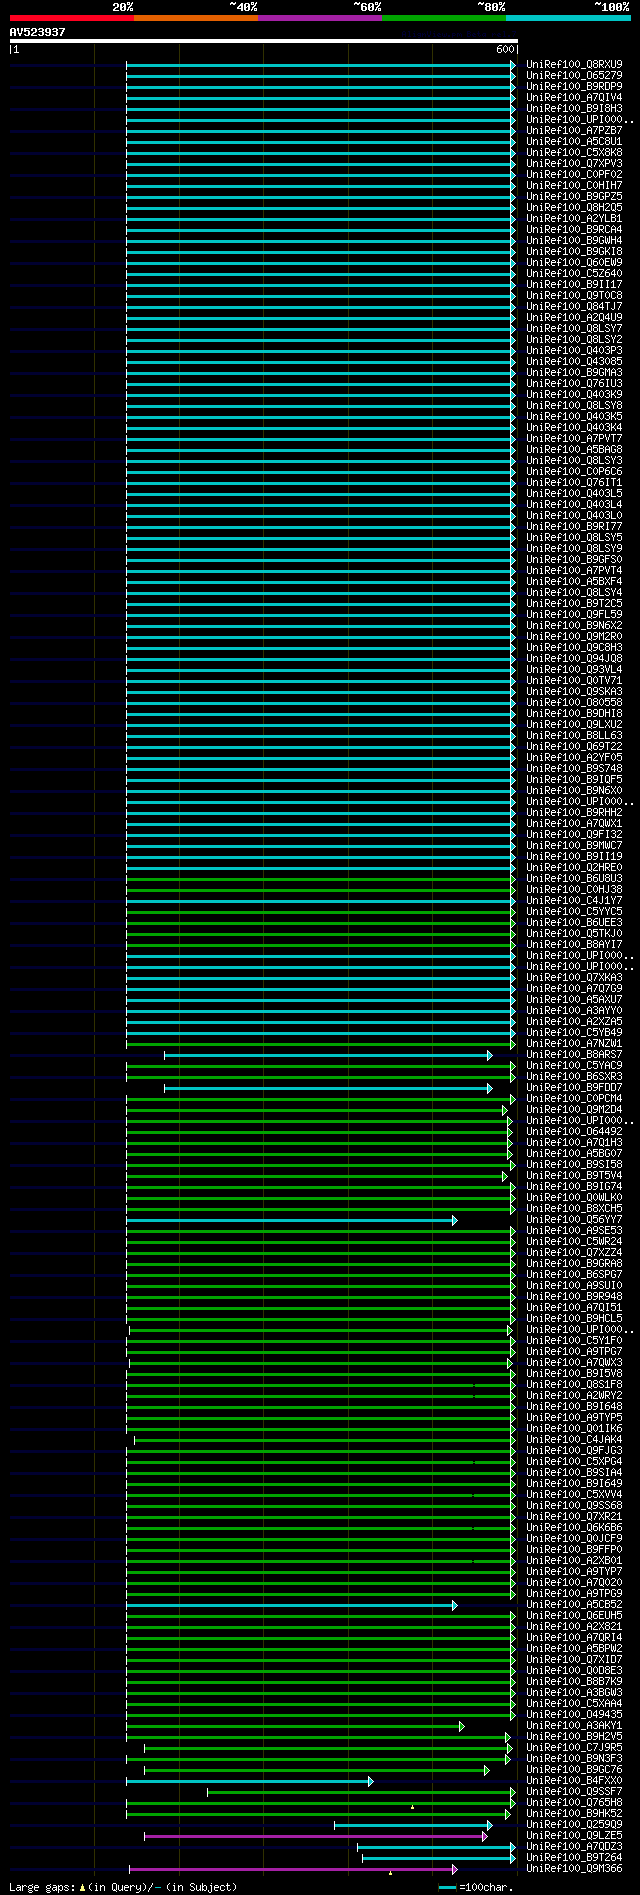Select the UniRef100_A3AYY0 label

click(574, 1010)
